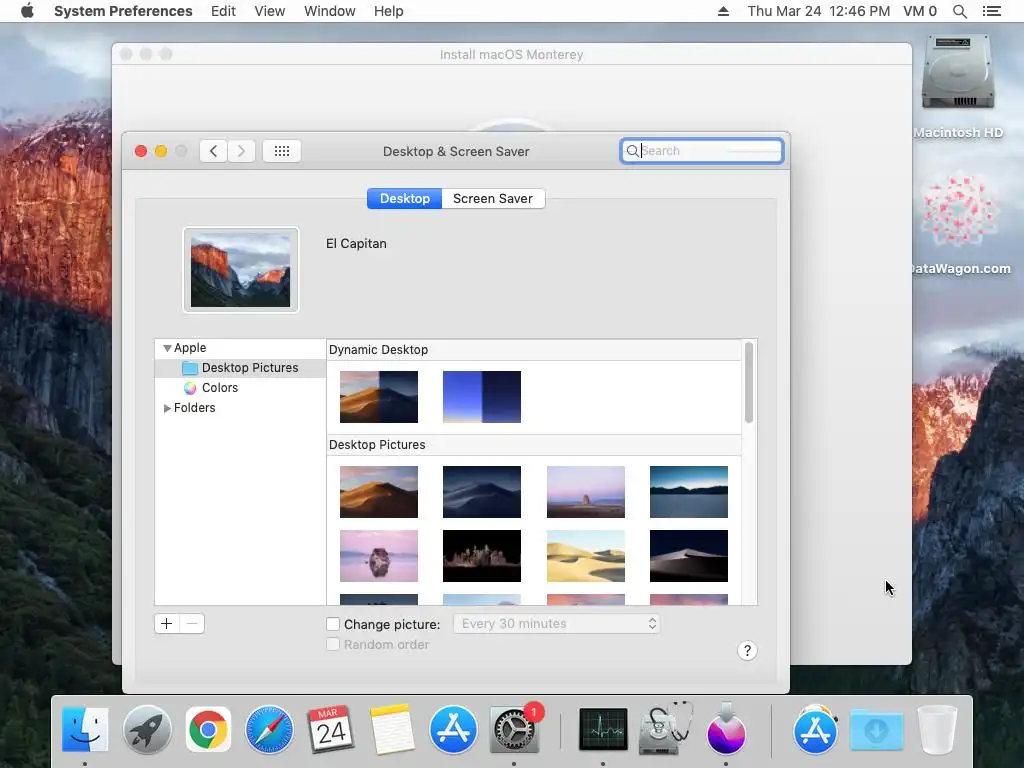The width and height of the screenshot is (1024, 768).
Task: Open the System Preferences menu
Action: 123,11
